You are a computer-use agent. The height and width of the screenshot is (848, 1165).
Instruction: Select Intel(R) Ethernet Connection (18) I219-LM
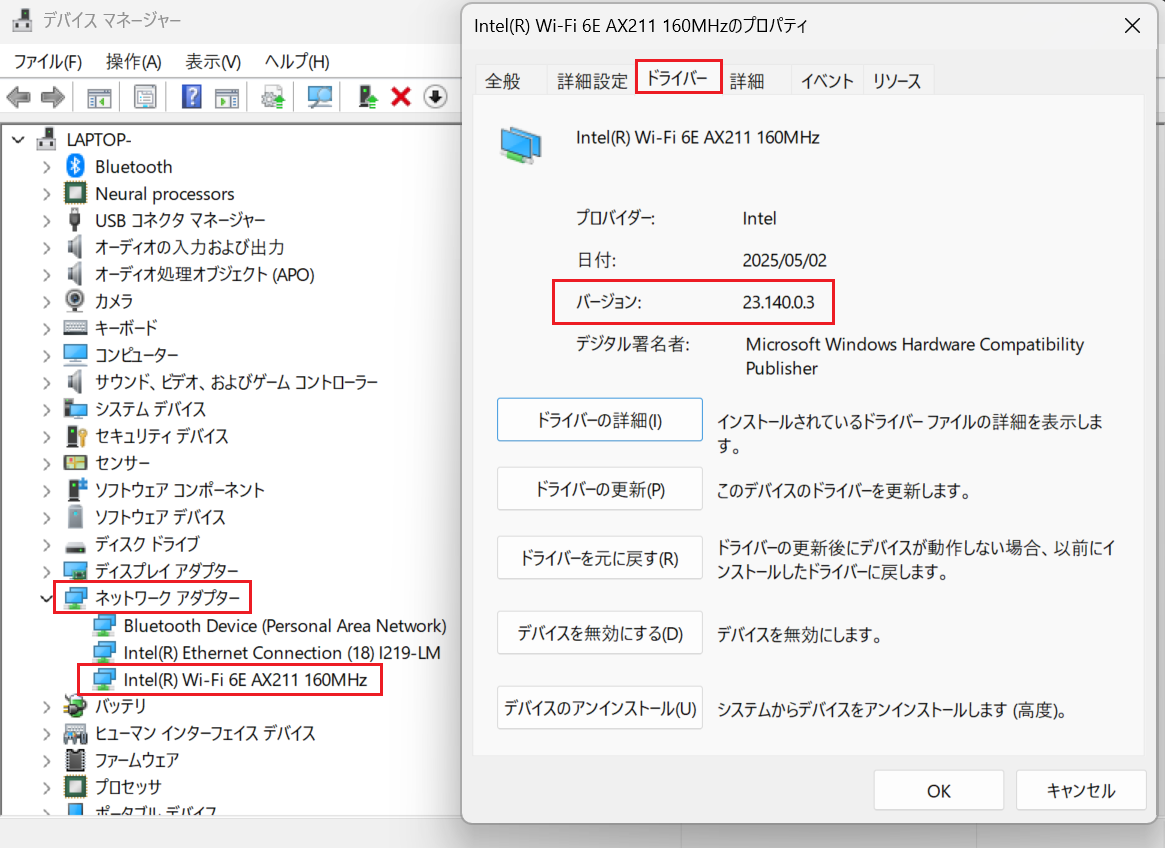coord(282,653)
